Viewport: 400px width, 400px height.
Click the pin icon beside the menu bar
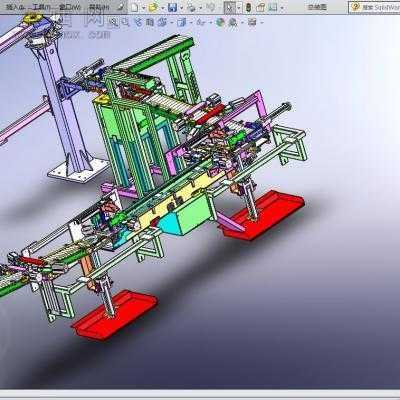click(x=121, y=7)
